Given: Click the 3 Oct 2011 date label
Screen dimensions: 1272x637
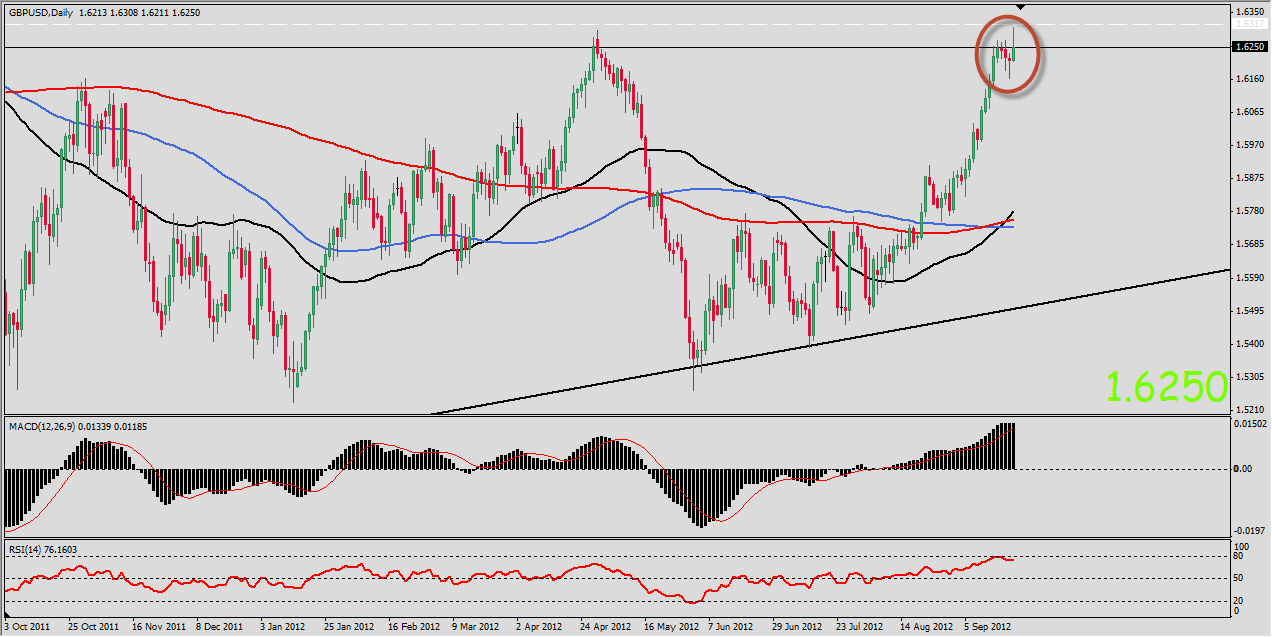Looking at the screenshot, I should pyautogui.click(x=27, y=627).
